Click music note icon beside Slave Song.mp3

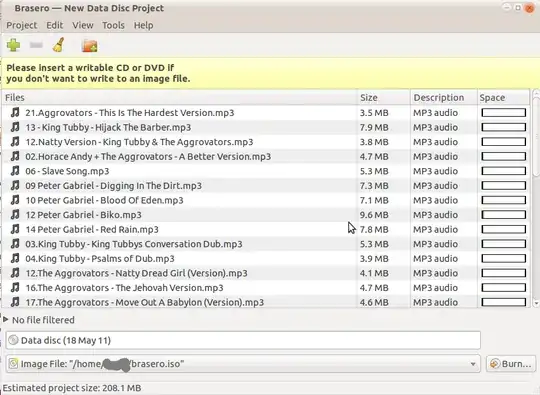(x=15, y=171)
